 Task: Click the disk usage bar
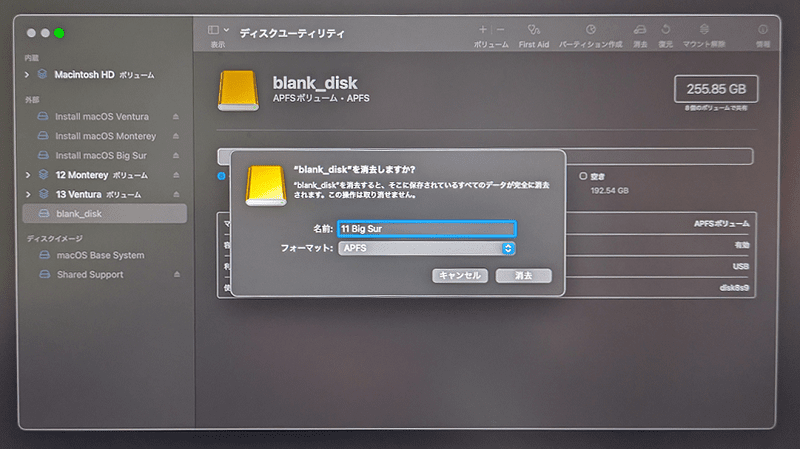click(x=485, y=156)
